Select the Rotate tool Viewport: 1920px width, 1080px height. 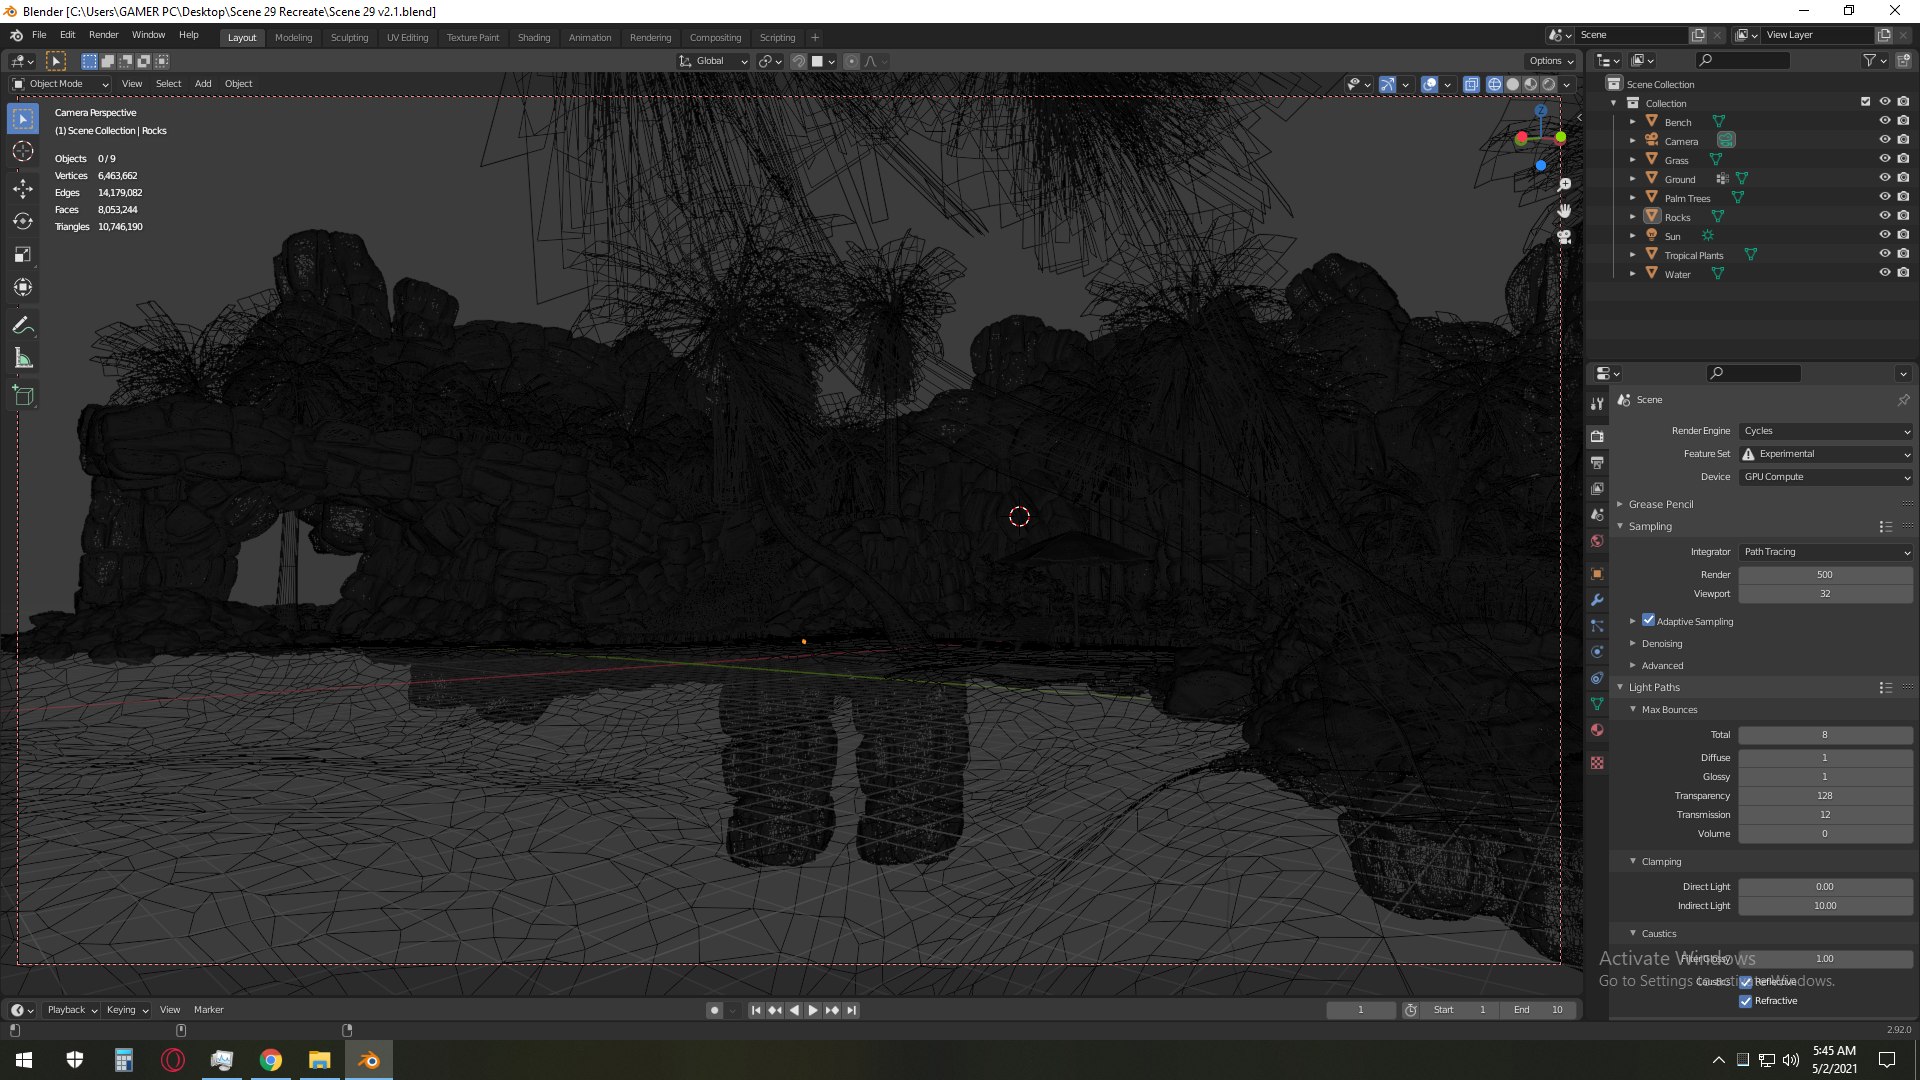pos(23,221)
